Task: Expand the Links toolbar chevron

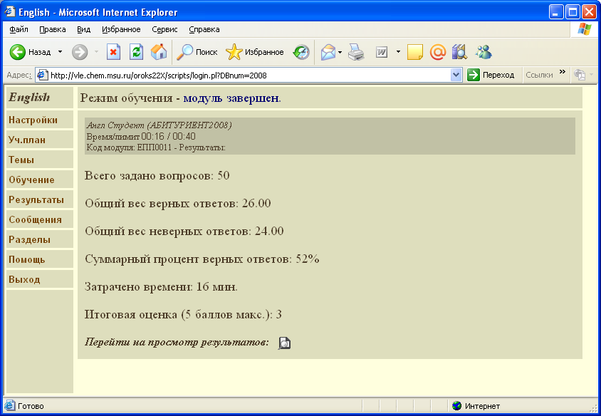Action: (x=562, y=72)
